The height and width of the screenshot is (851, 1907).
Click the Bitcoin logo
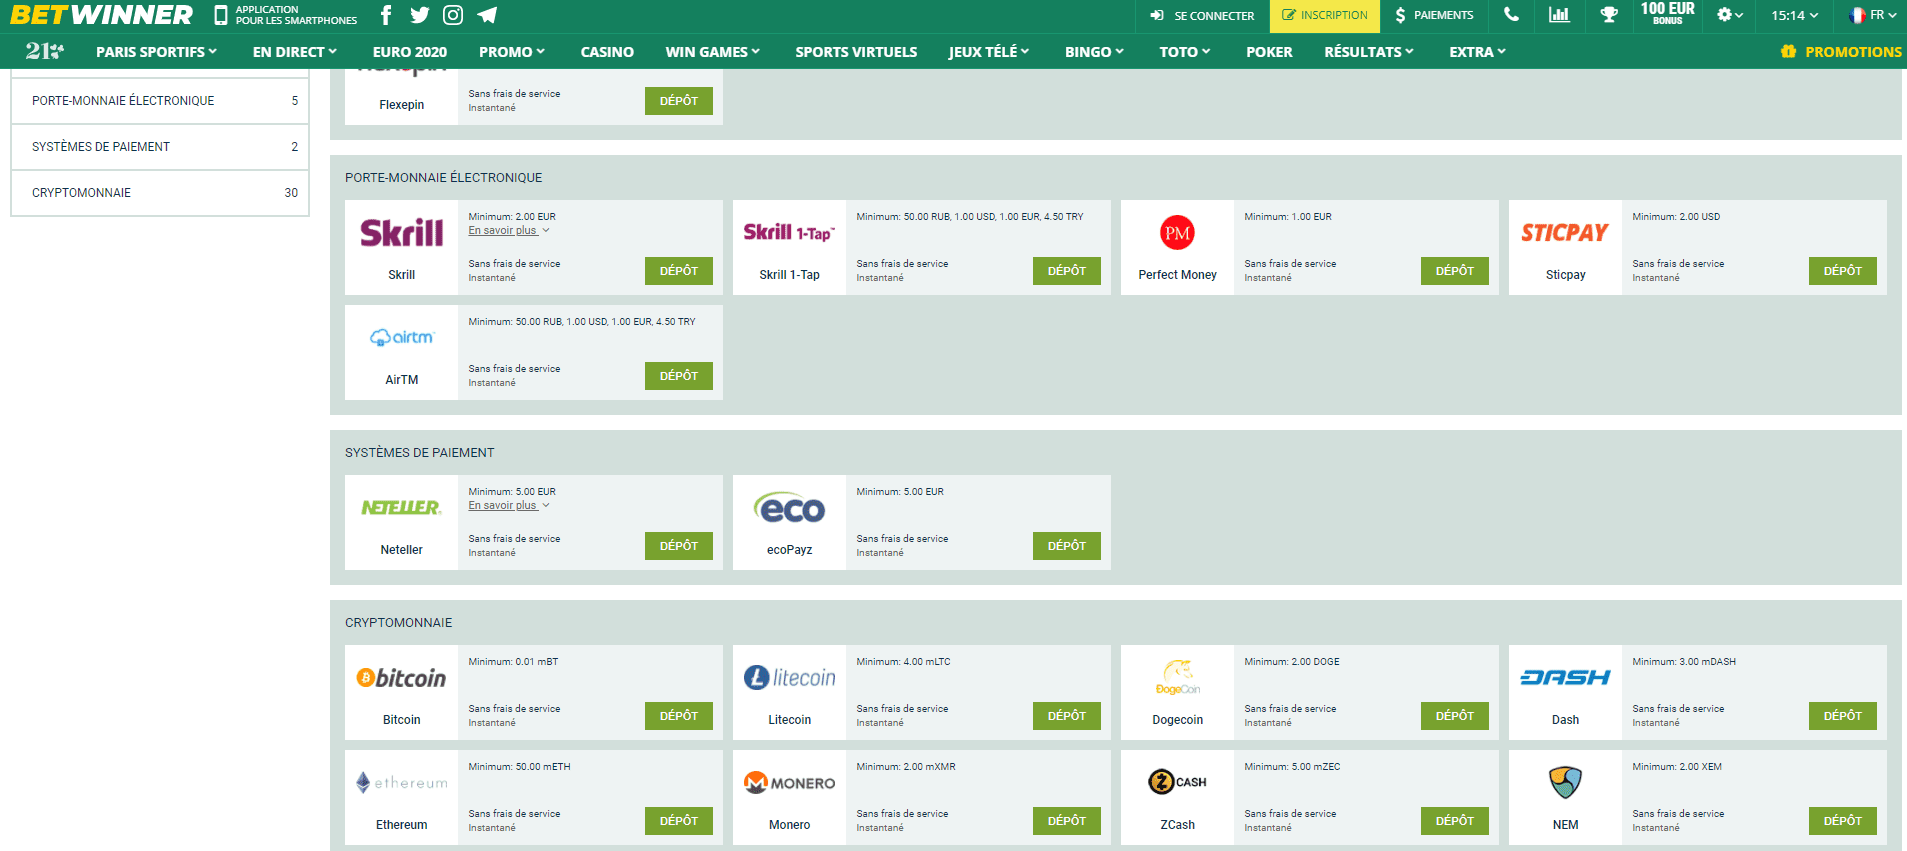click(401, 678)
